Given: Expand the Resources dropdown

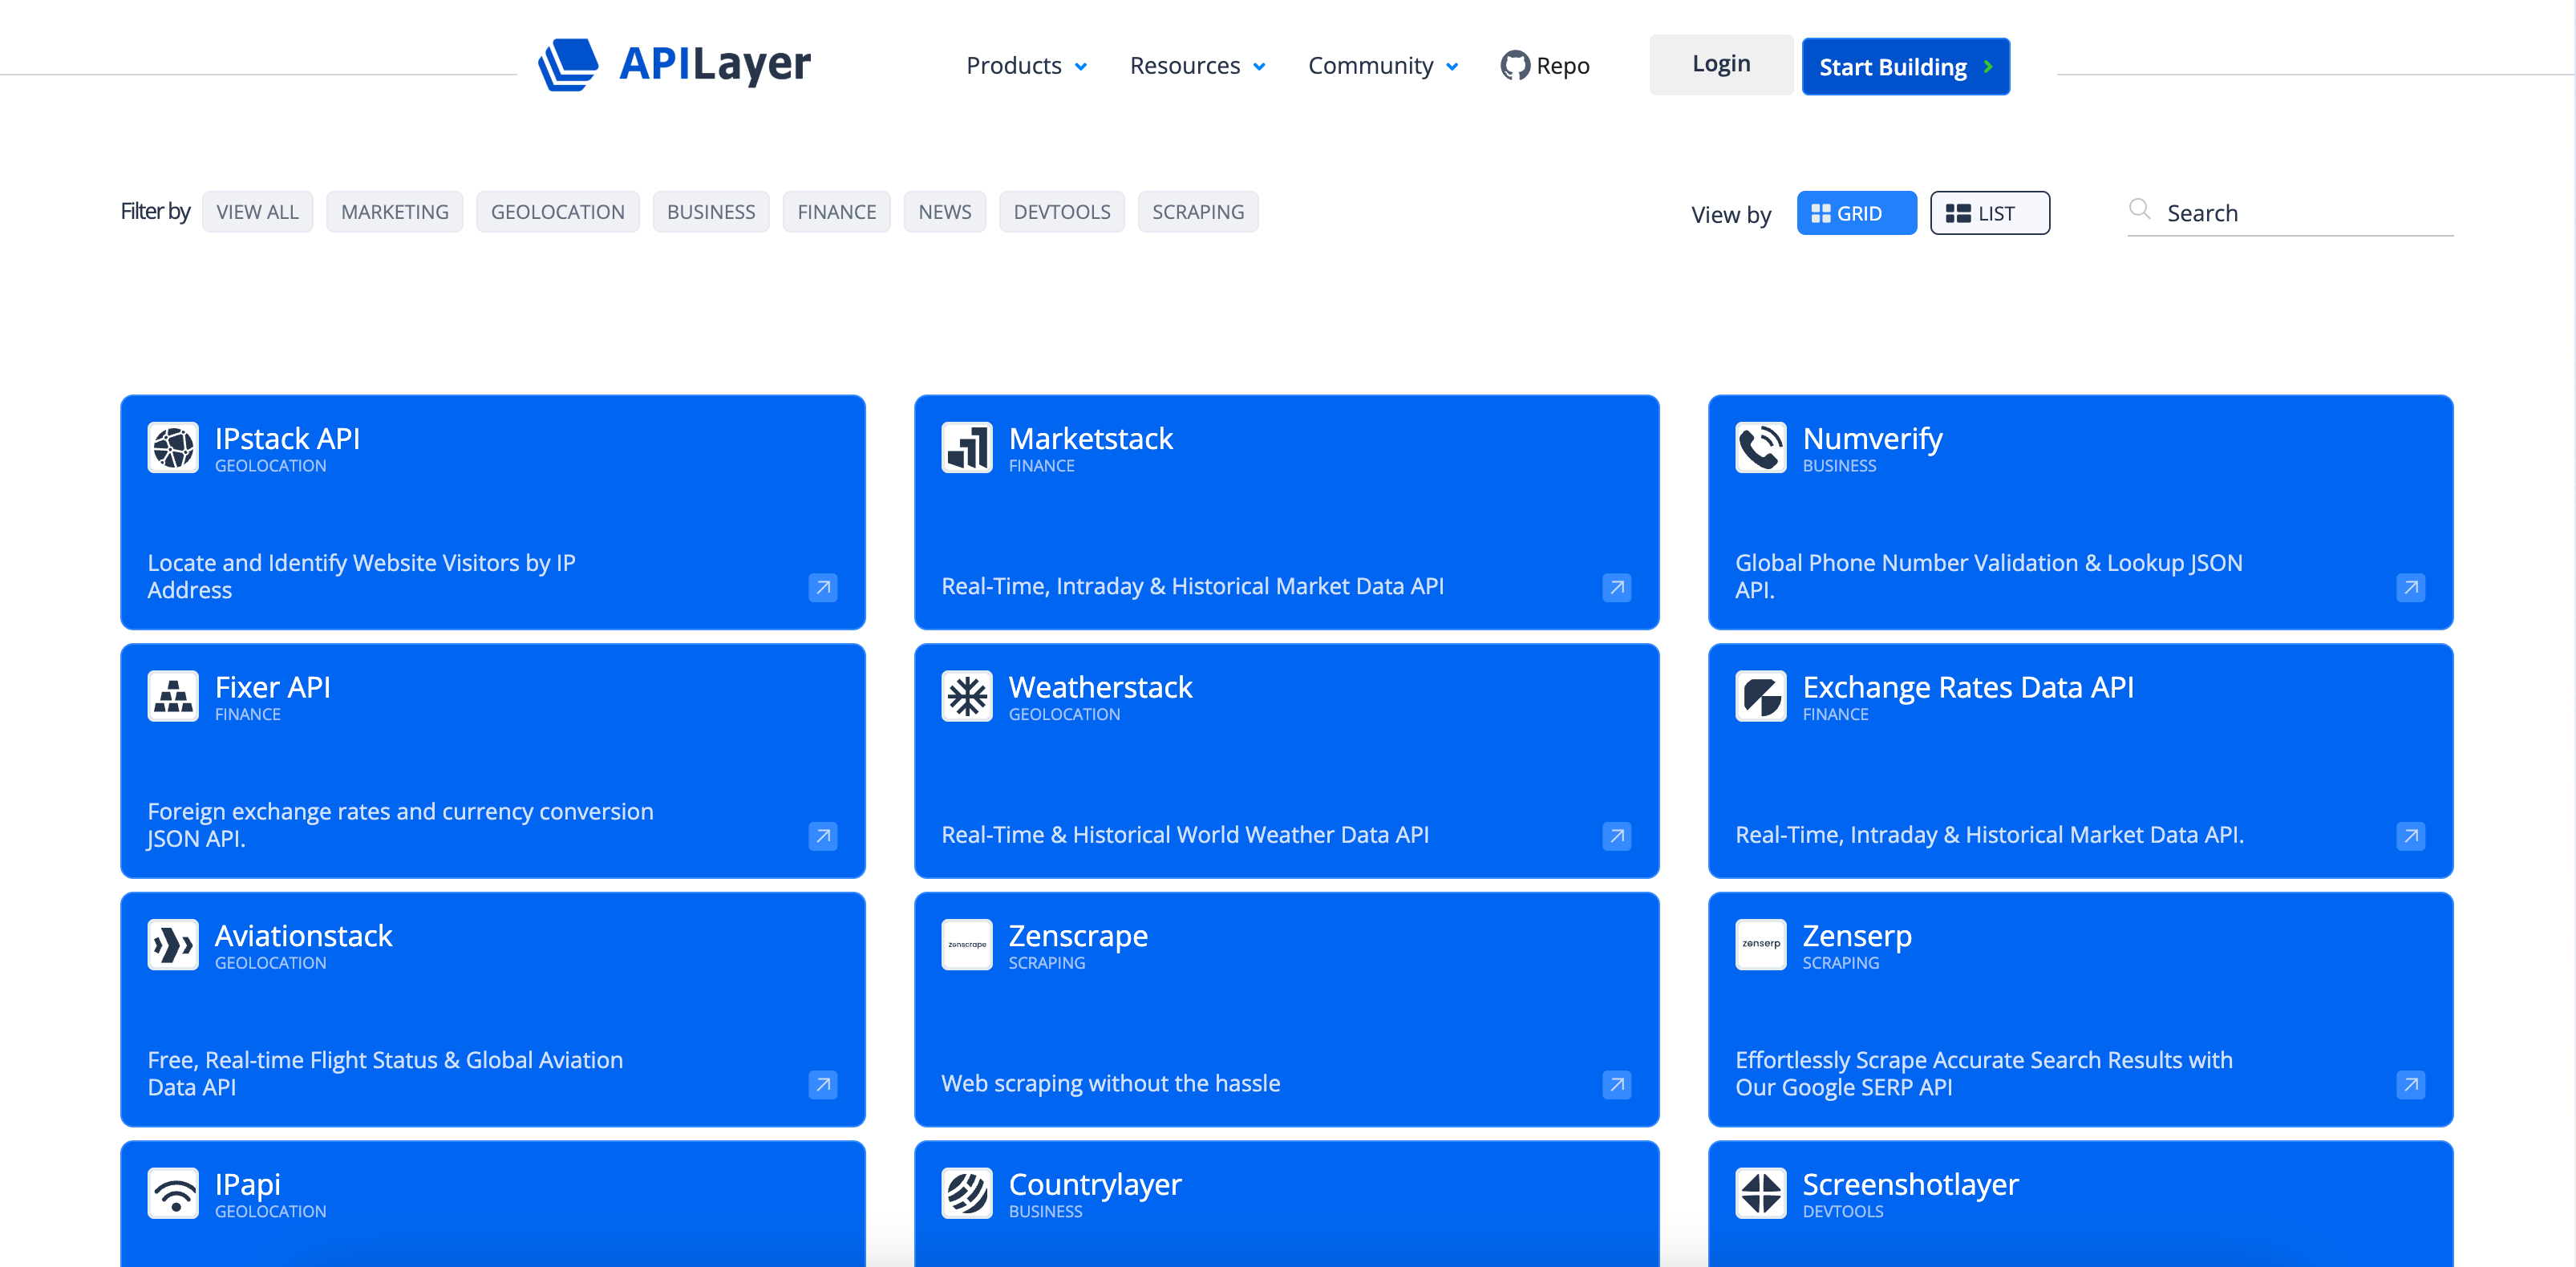Looking at the screenshot, I should pyautogui.click(x=1197, y=66).
